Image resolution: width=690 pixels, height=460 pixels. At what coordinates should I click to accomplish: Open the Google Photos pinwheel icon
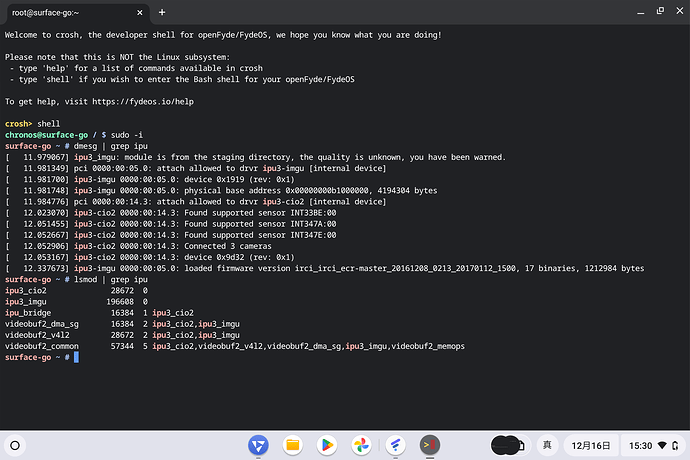(x=361, y=443)
